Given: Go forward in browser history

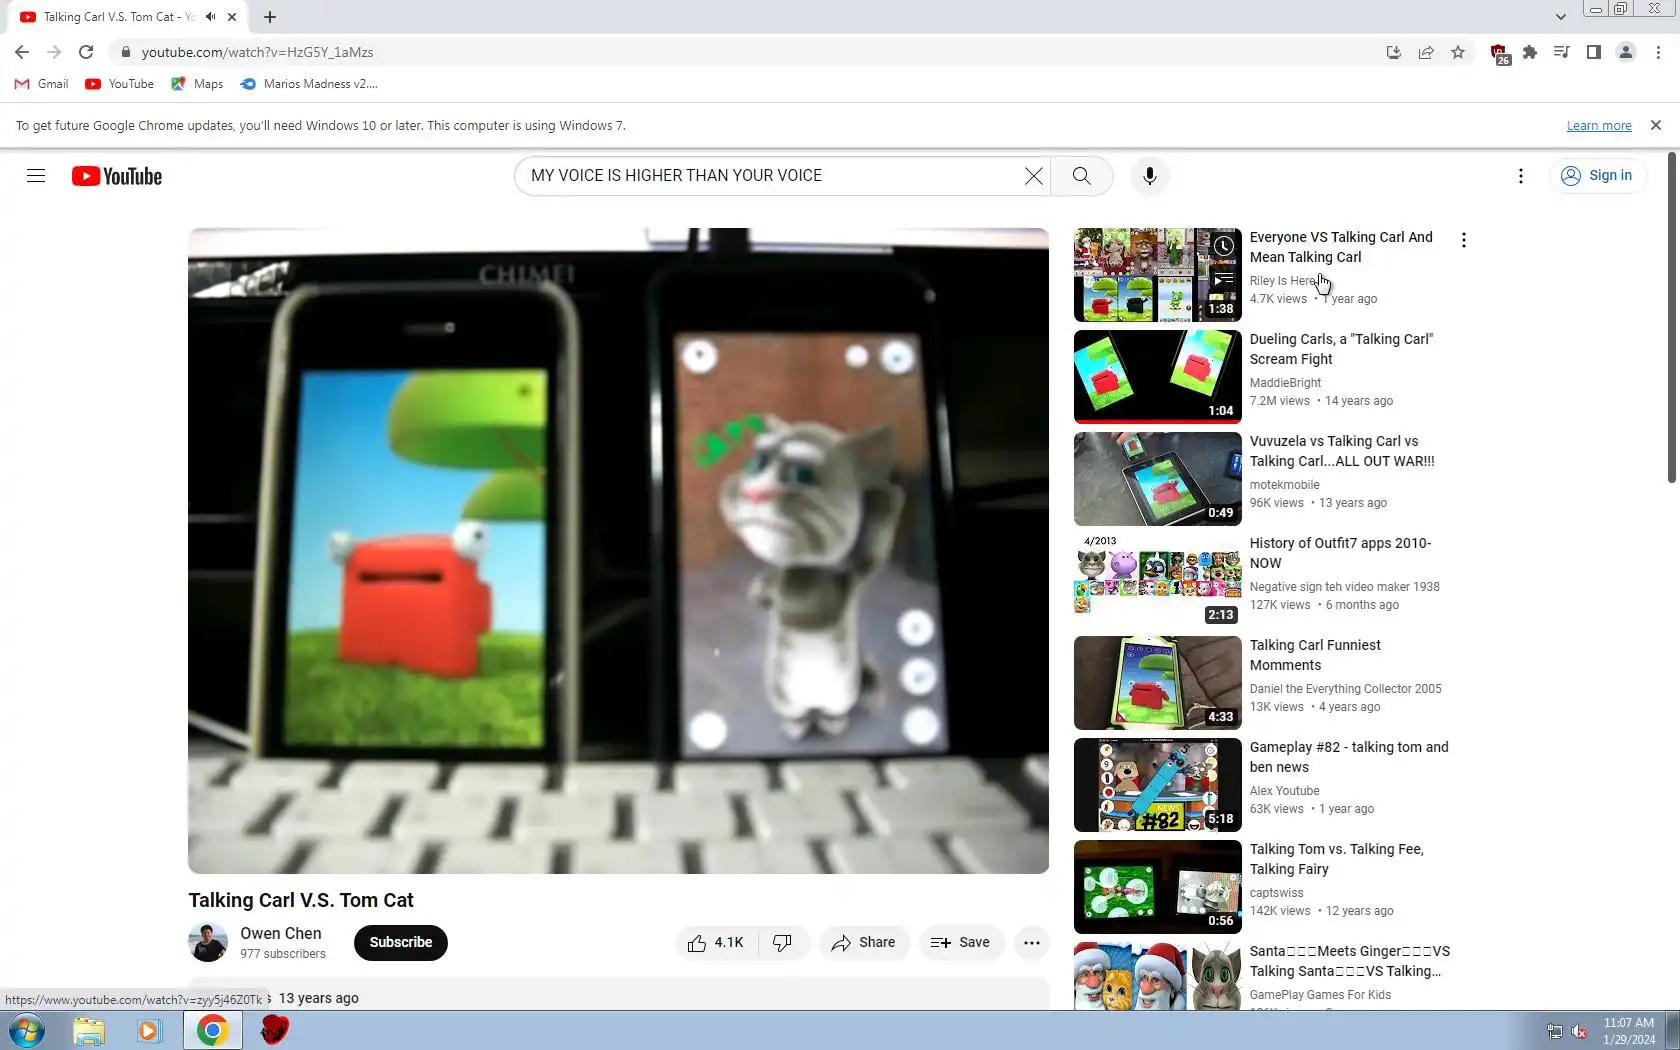Looking at the screenshot, I should click(54, 52).
